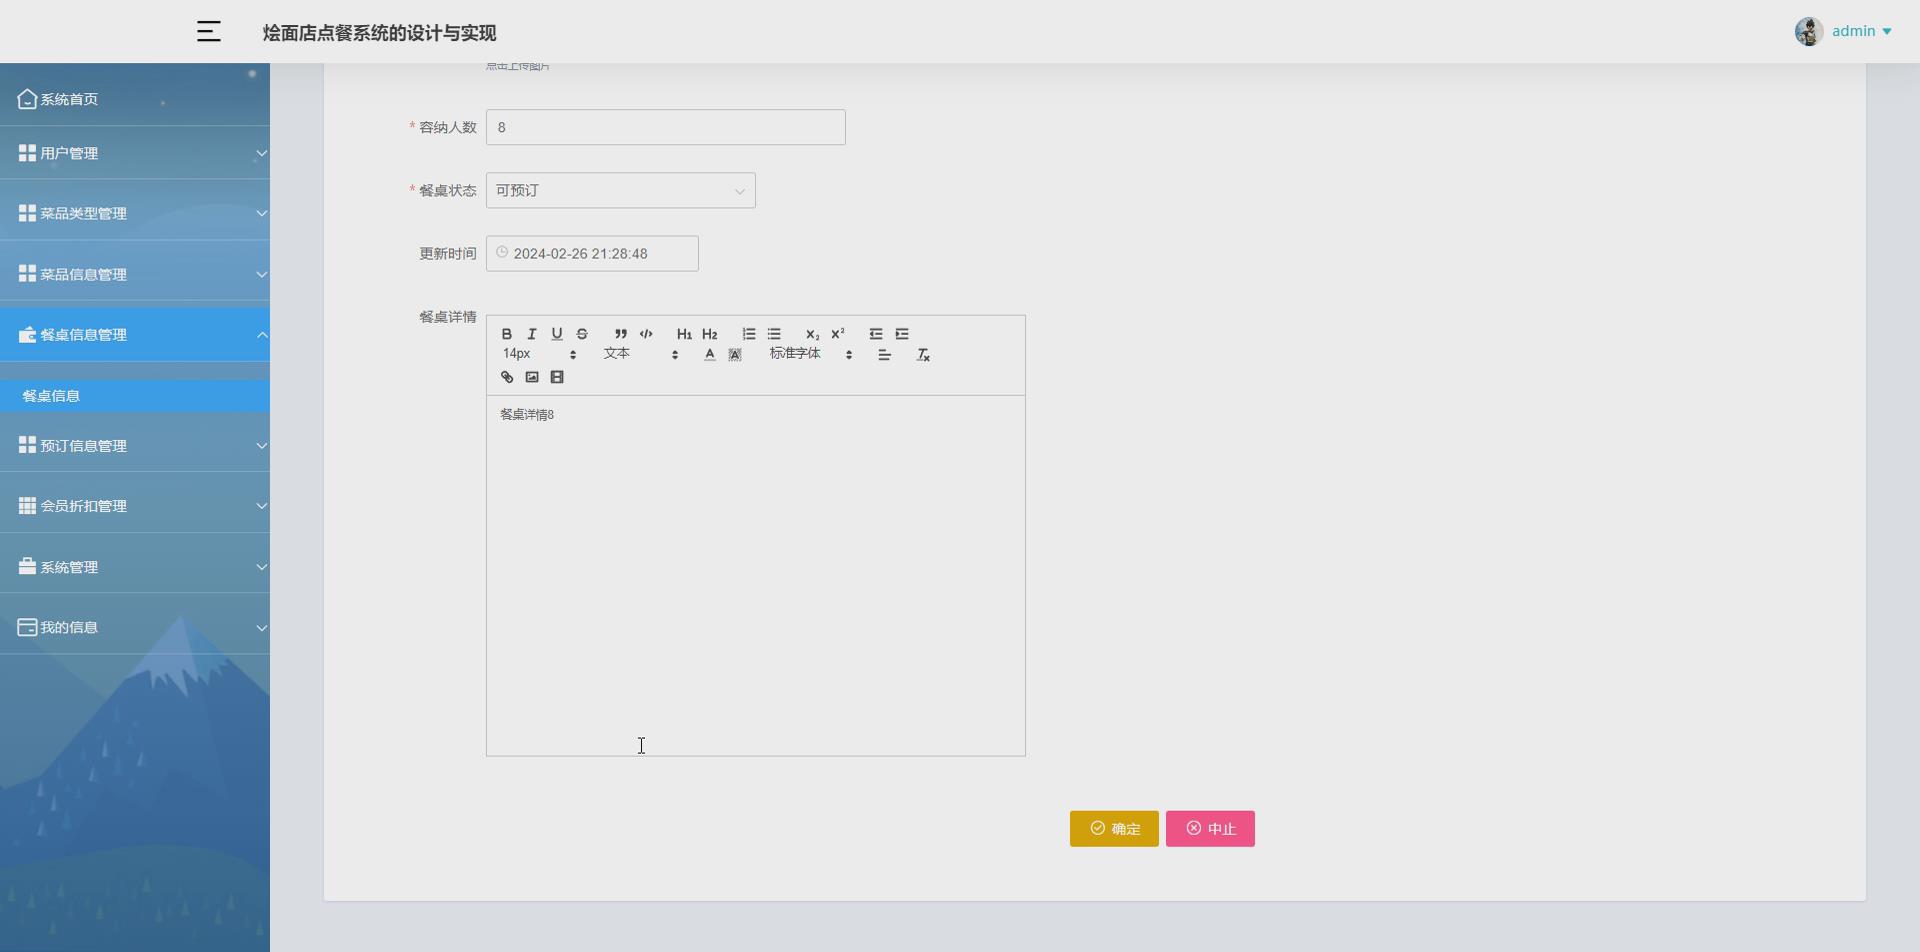1920x952 pixels.
Task: Open the text alignment options
Action: [885, 354]
